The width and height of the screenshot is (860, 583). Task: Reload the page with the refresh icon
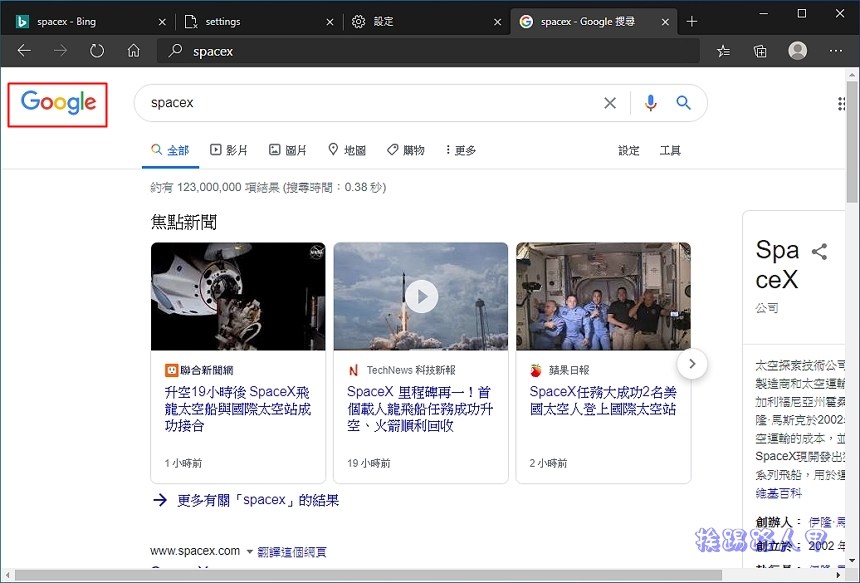tap(97, 51)
